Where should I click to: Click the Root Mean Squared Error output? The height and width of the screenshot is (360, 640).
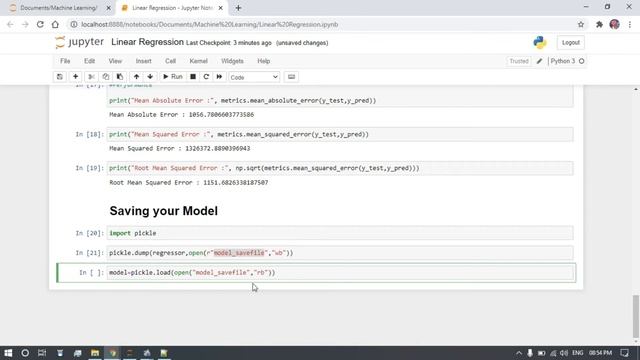pyautogui.click(x=189, y=182)
